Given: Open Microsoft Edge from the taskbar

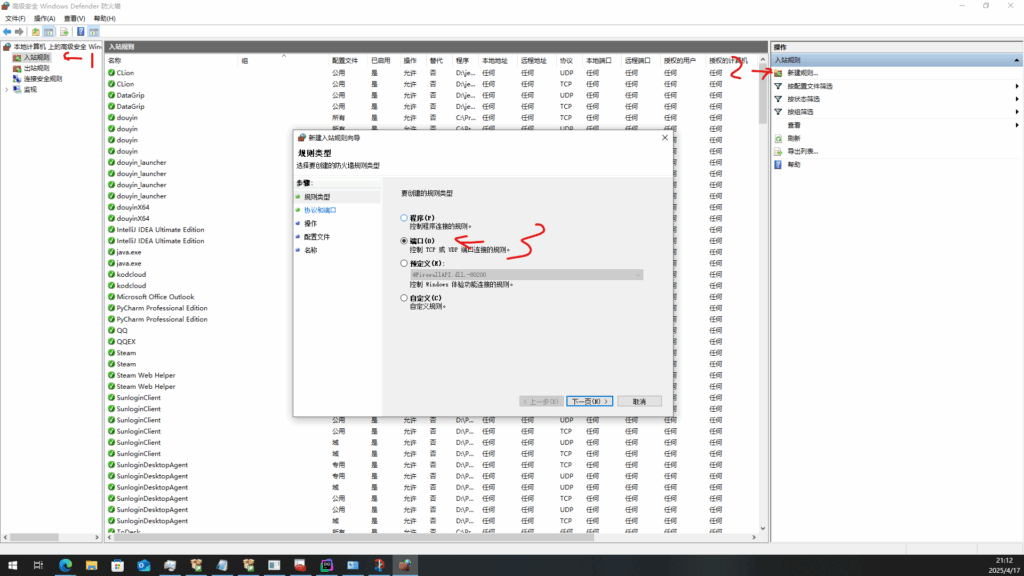Looking at the screenshot, I should coord(65,566).
